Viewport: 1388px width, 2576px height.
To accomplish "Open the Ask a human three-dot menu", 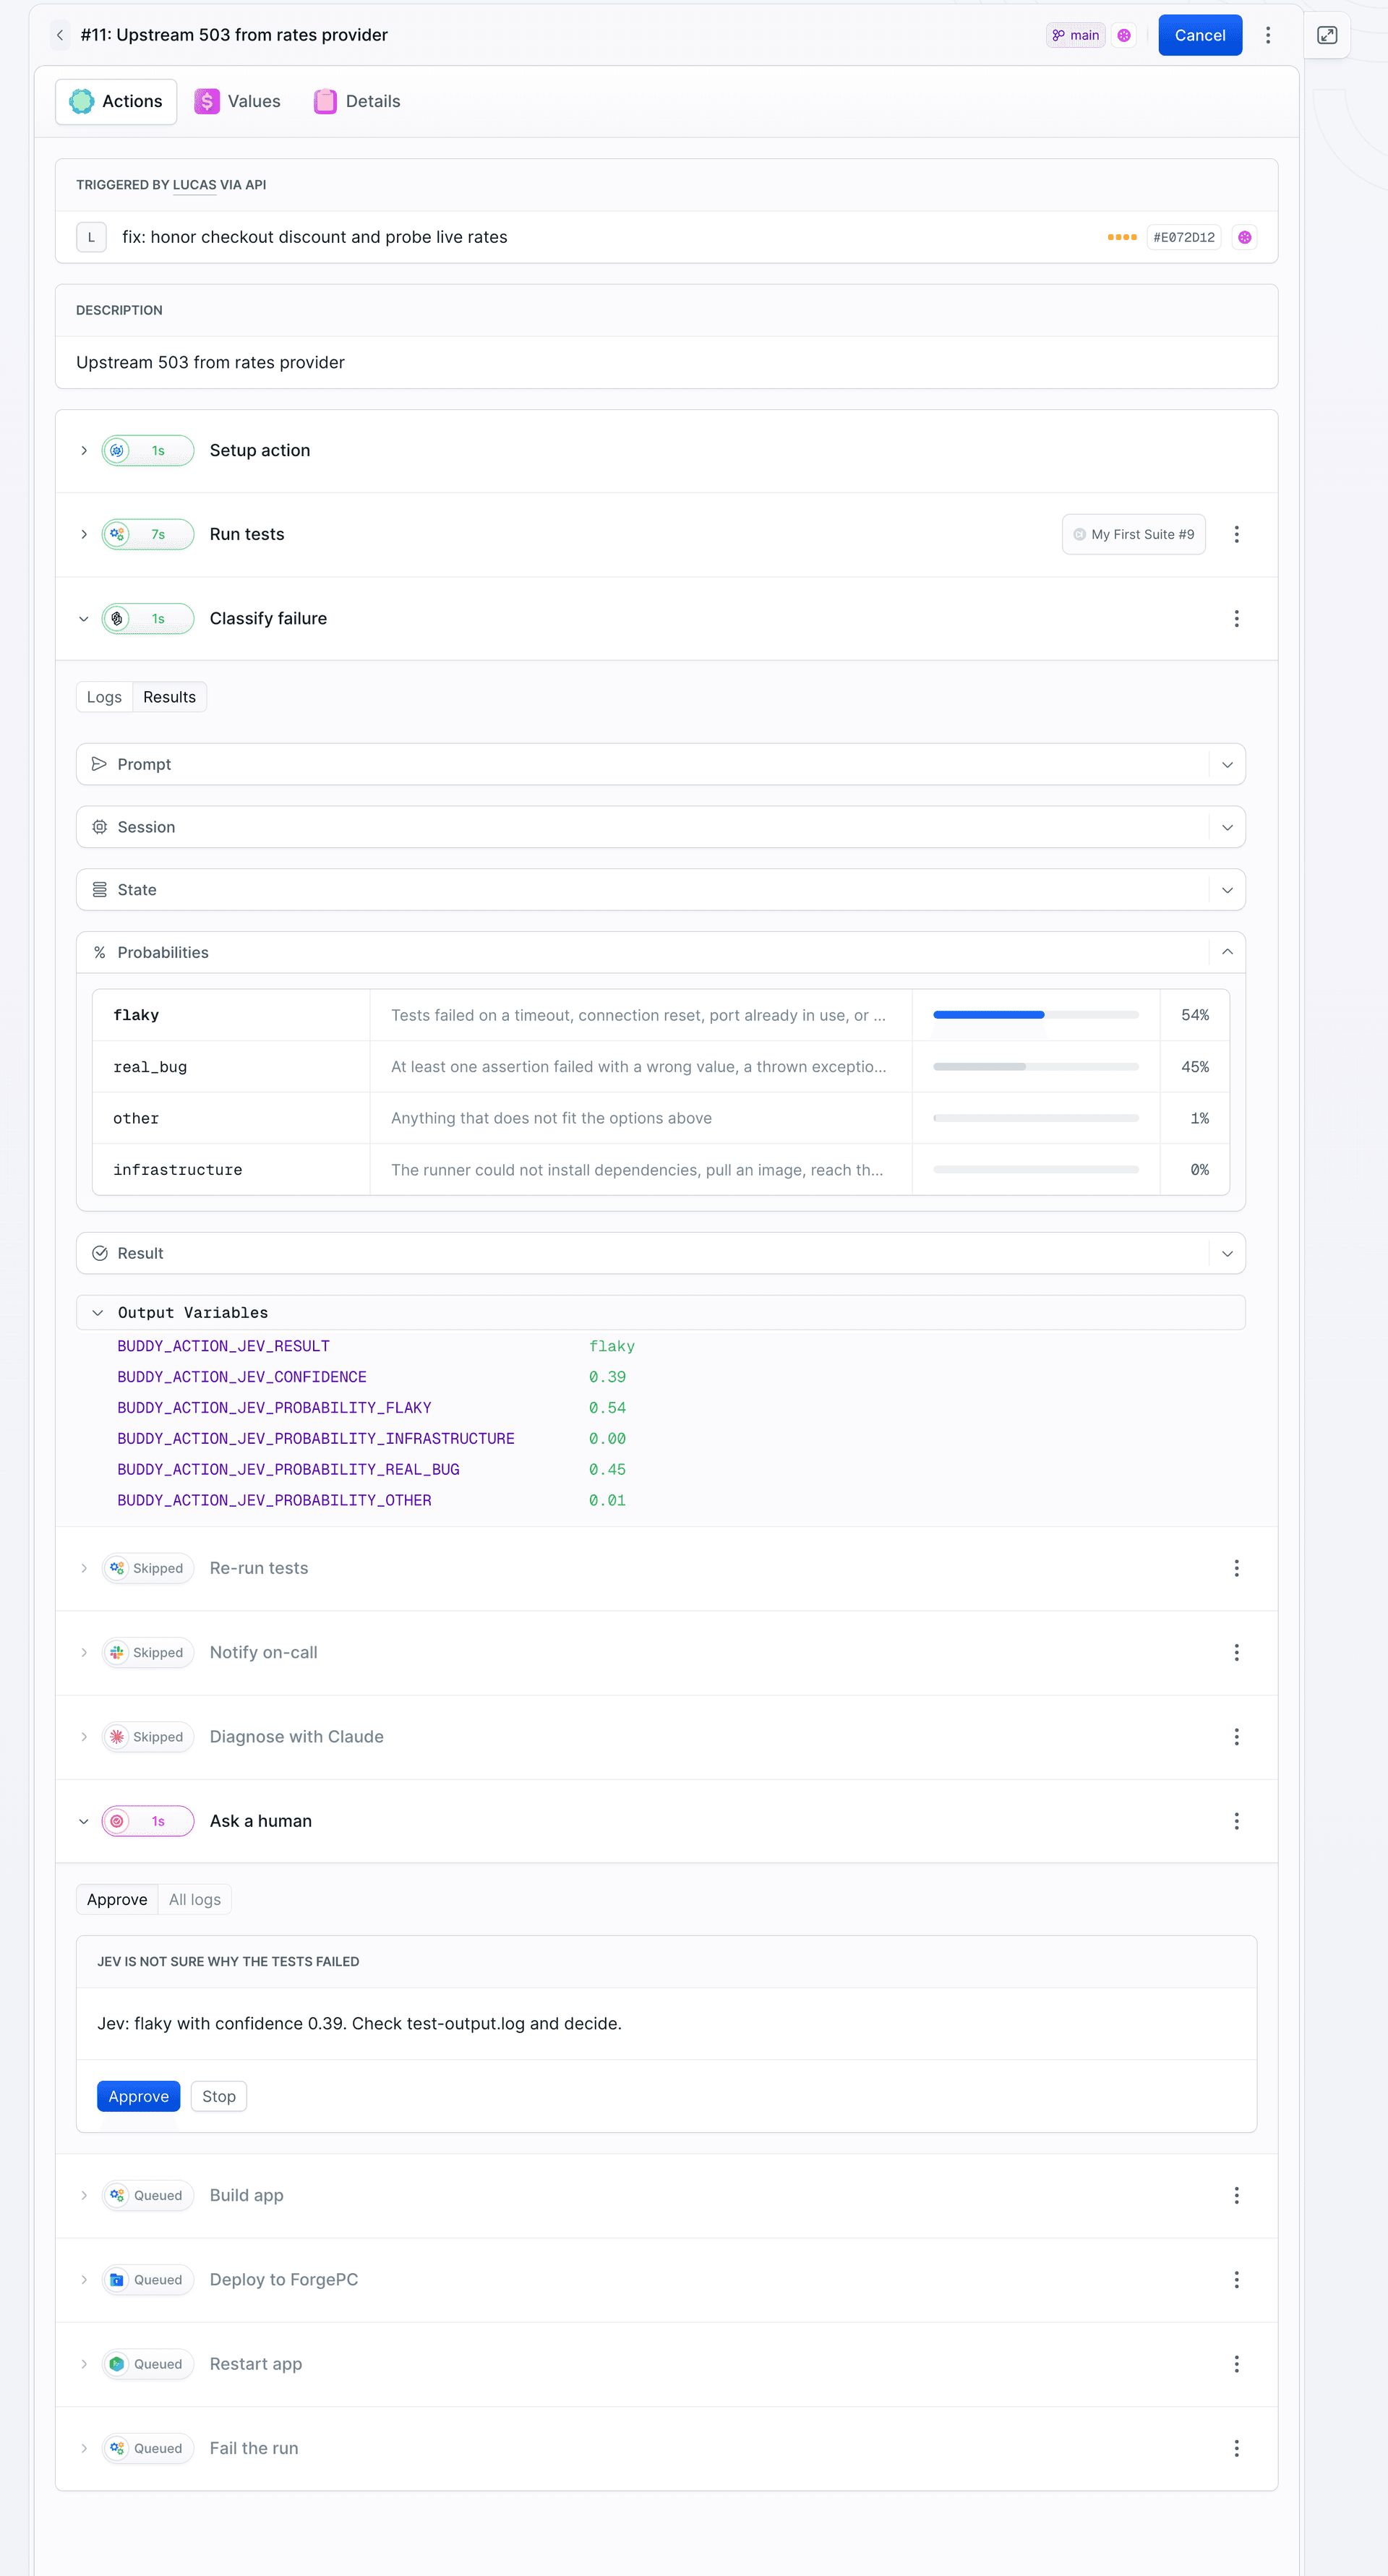I will (1236, 1821).
